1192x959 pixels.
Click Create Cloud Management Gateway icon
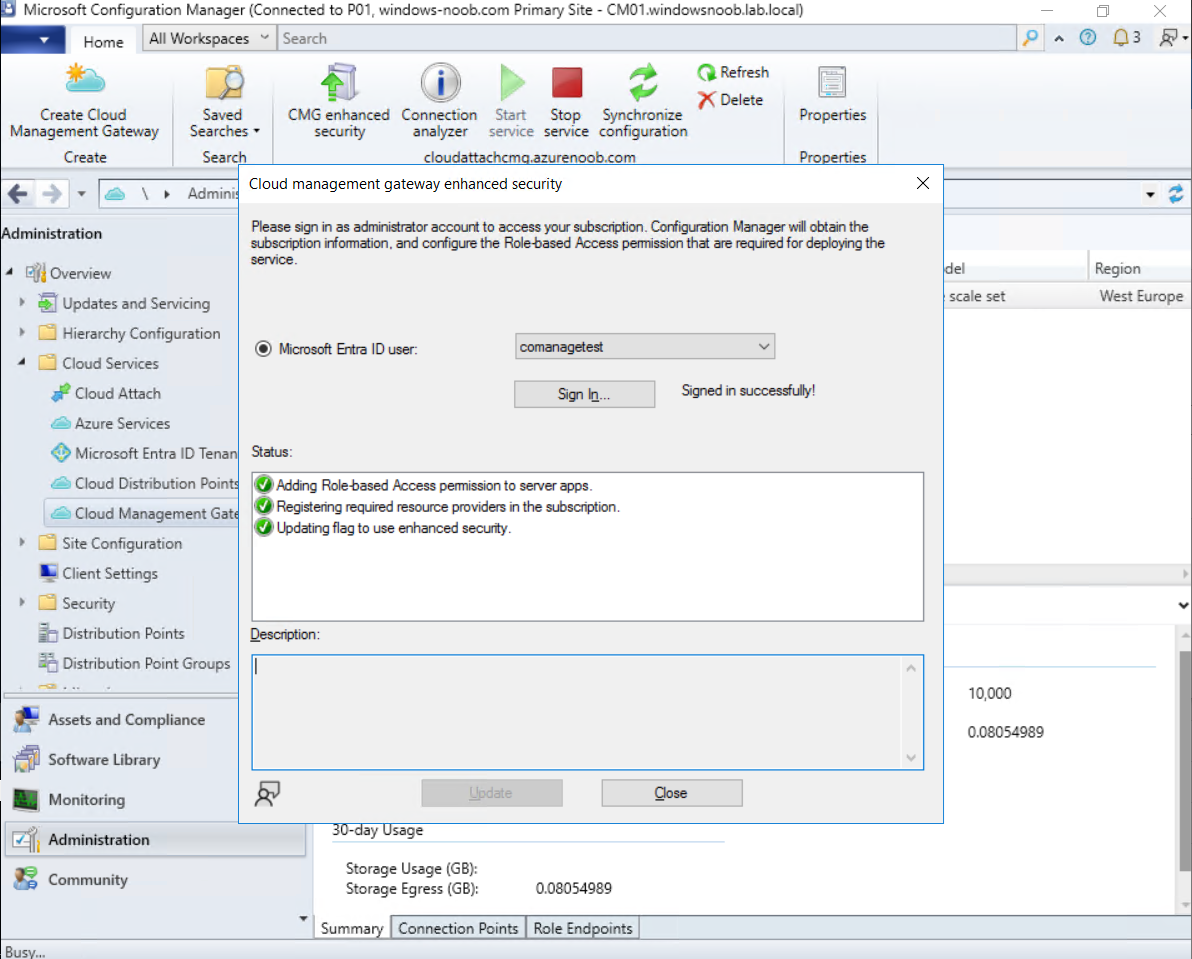coord(84,81)
